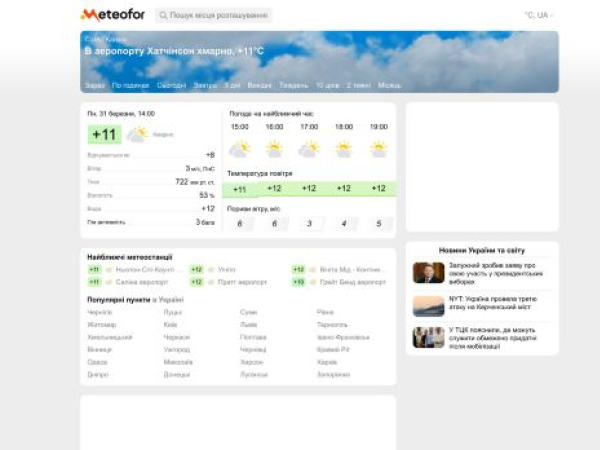The width and height of the screenshot is (600, 450).
Task: Open the 10 днів forecast tab
Action: pos(328,85)
